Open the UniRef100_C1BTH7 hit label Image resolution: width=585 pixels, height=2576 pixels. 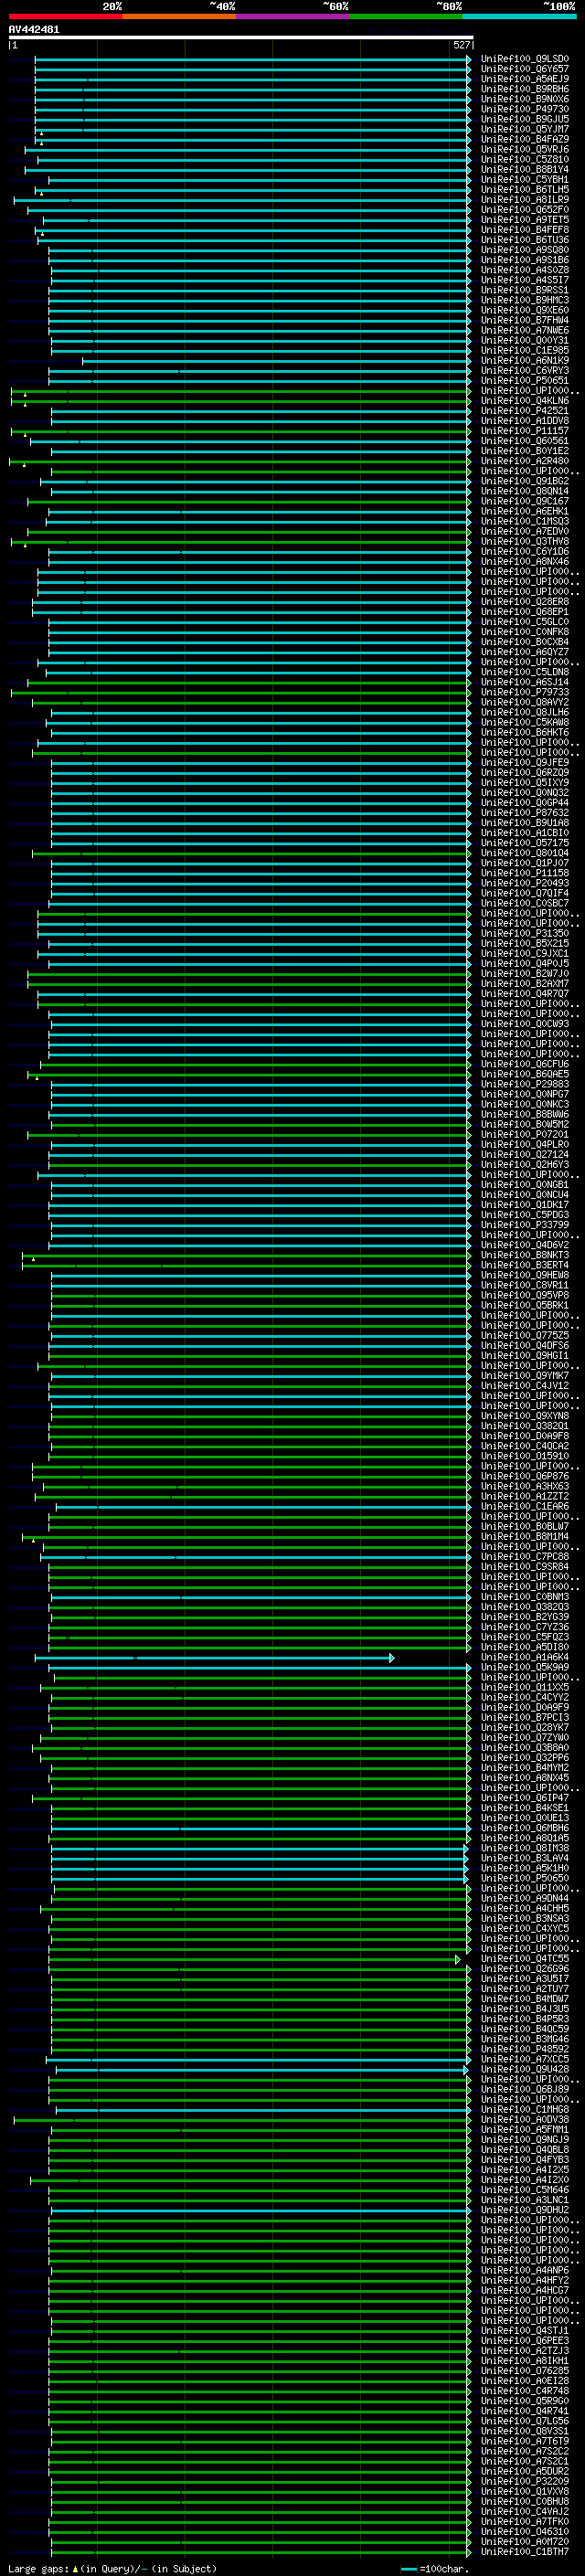tap(524, 2553)
